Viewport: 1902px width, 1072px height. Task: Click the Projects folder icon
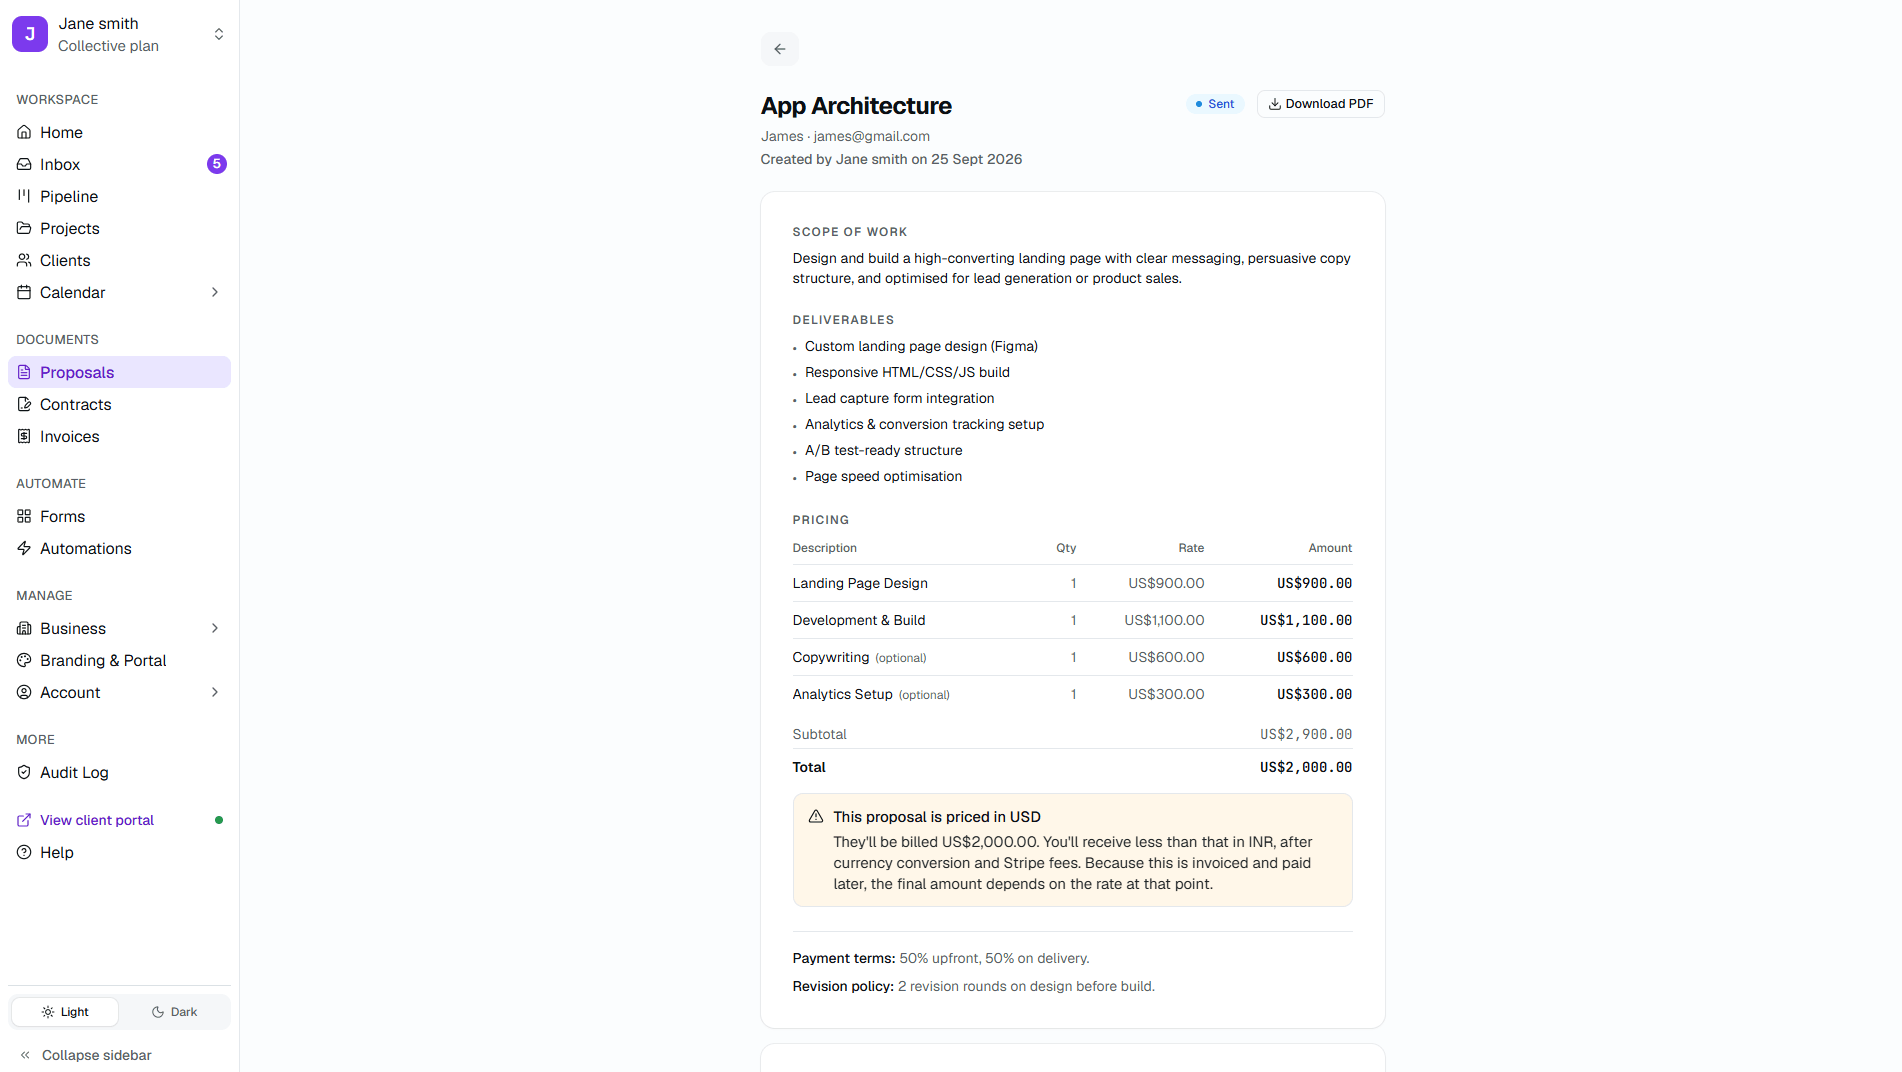tap(24, 228)
